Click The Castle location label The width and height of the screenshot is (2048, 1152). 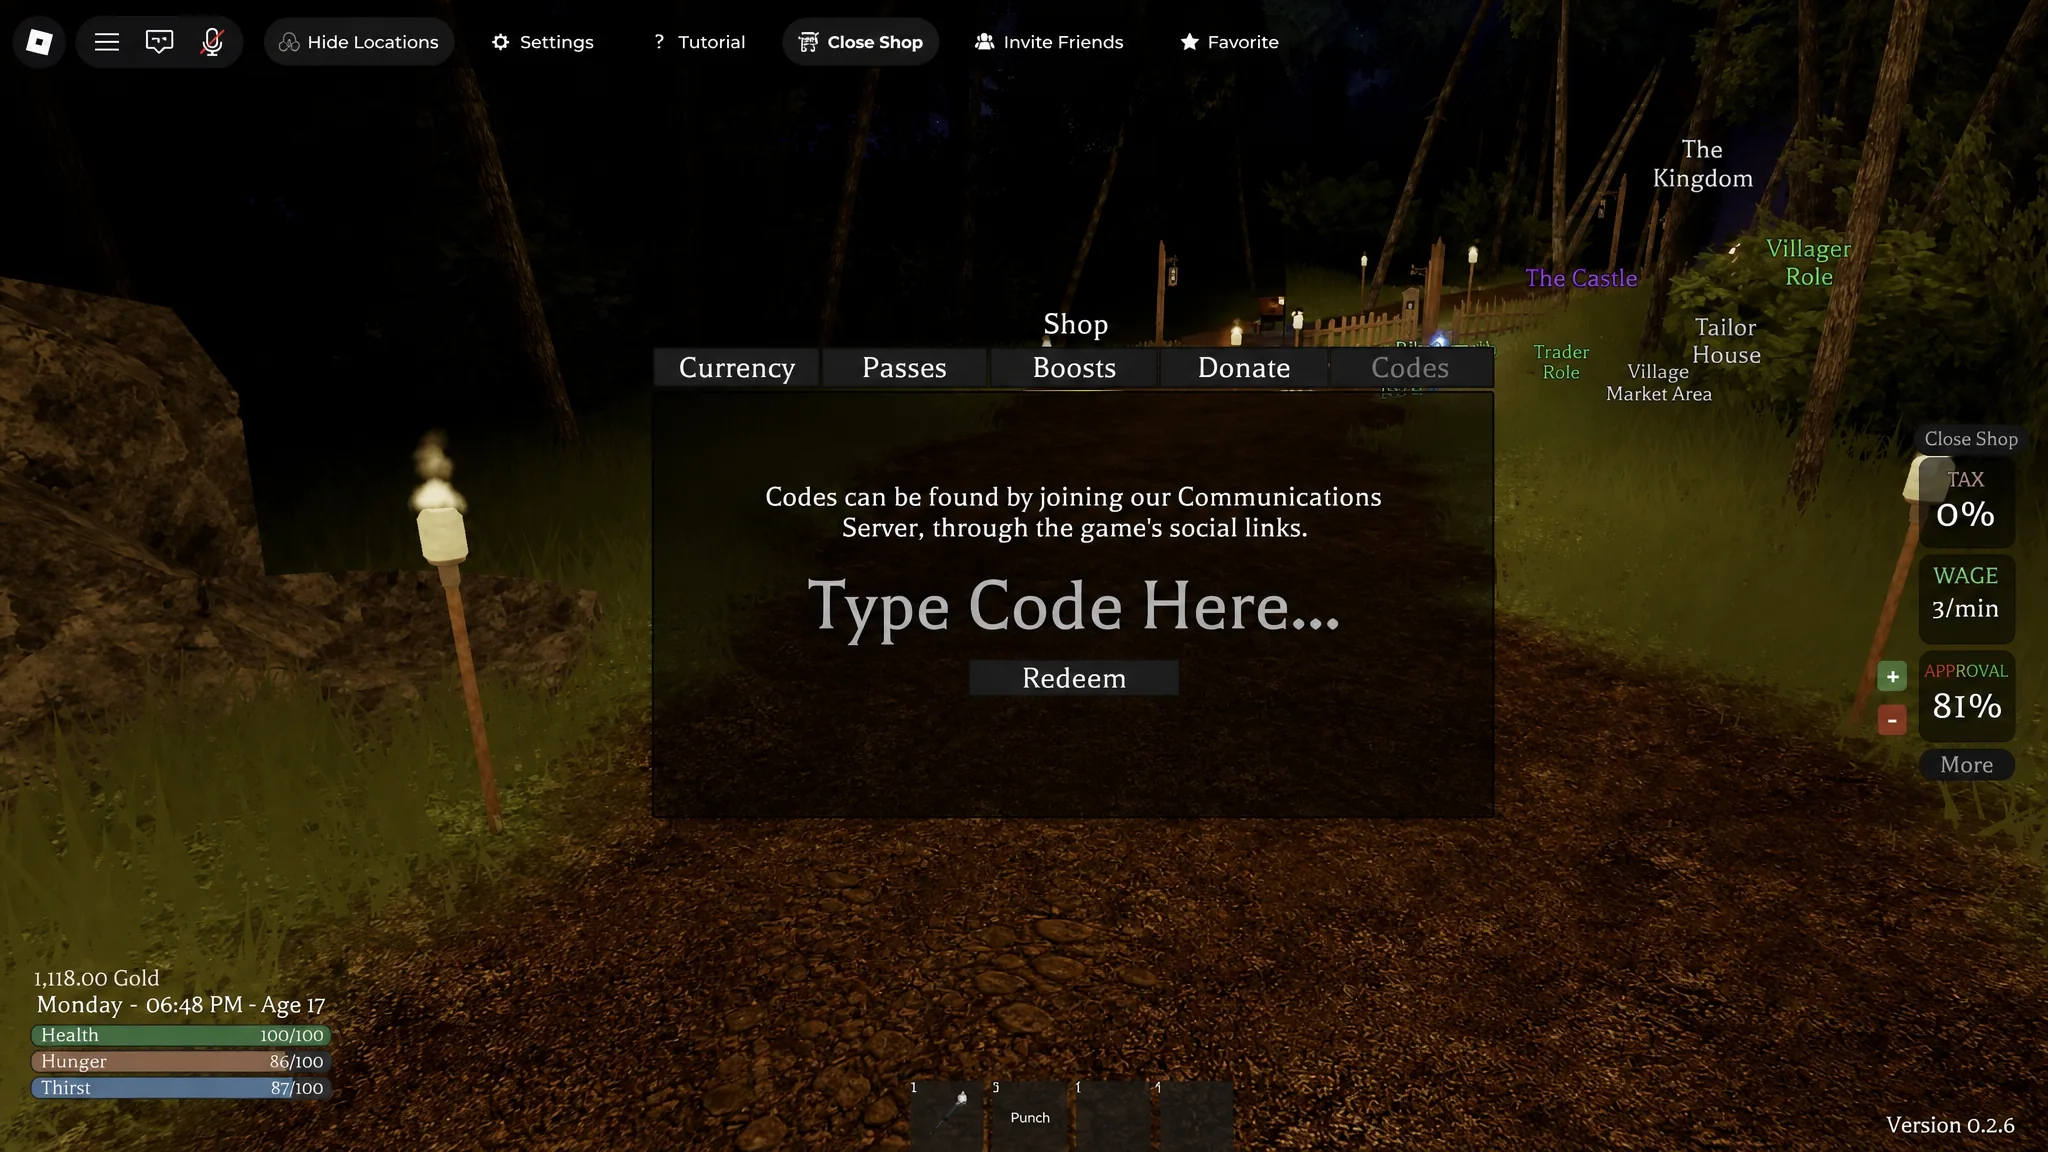[x=1581, y=278]
